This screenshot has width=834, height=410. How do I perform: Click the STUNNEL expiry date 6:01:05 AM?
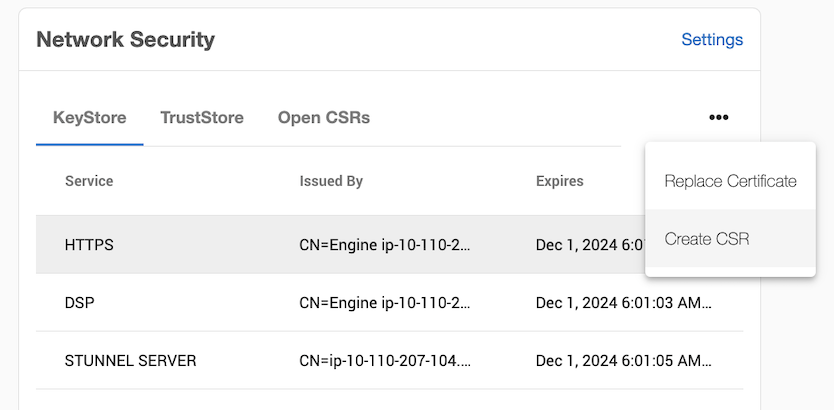coord(624,361)
